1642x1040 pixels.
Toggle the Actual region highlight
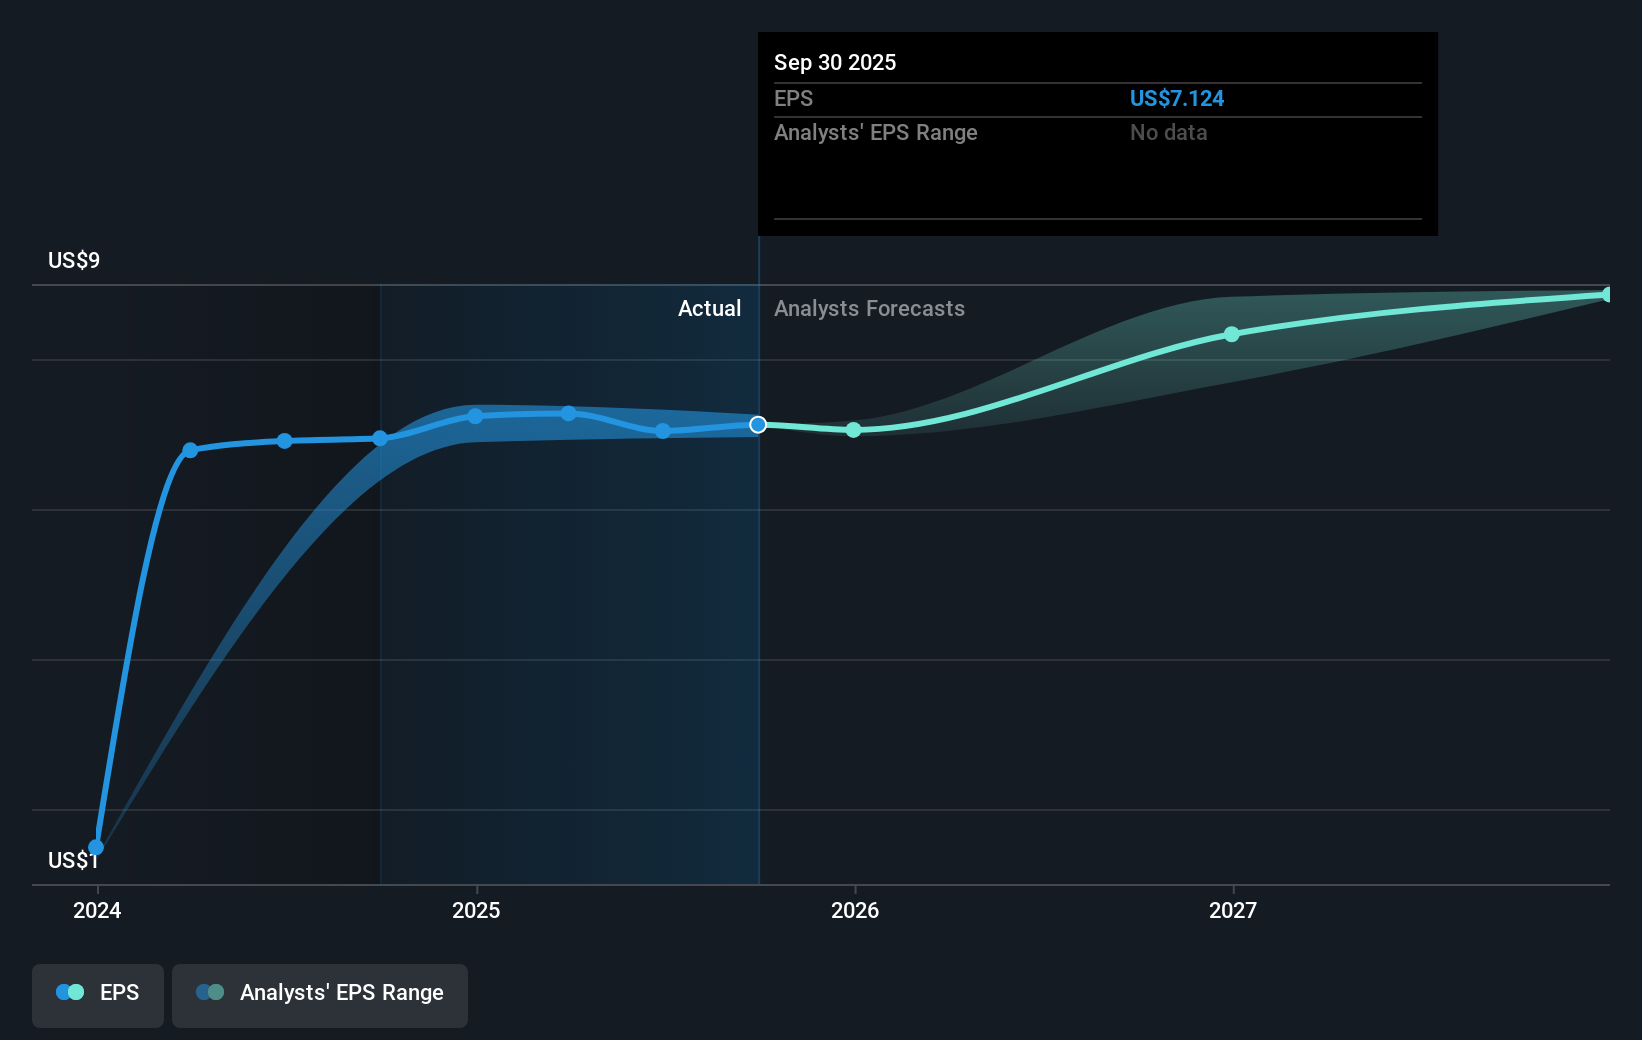(709, 308)
